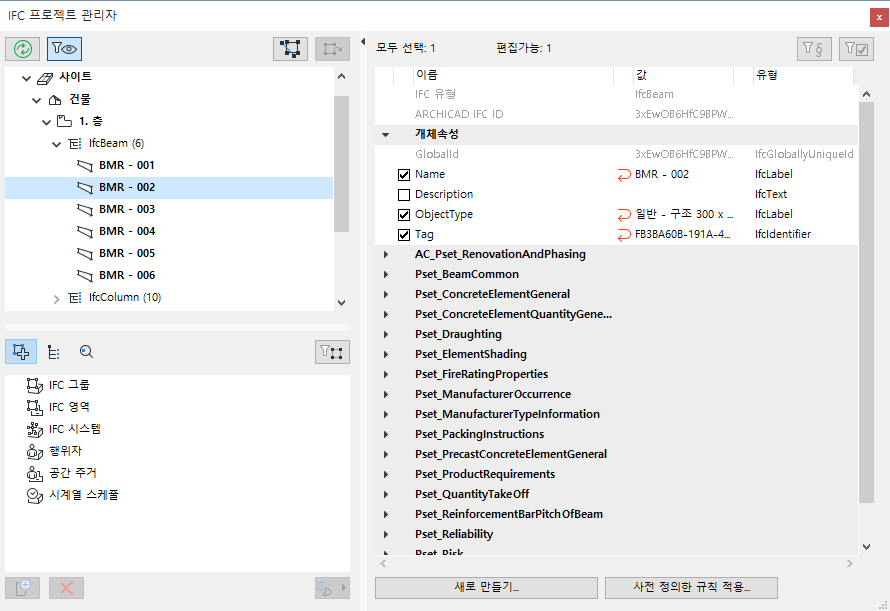Click the tree panel scroll down arrow

coord(341,303)
